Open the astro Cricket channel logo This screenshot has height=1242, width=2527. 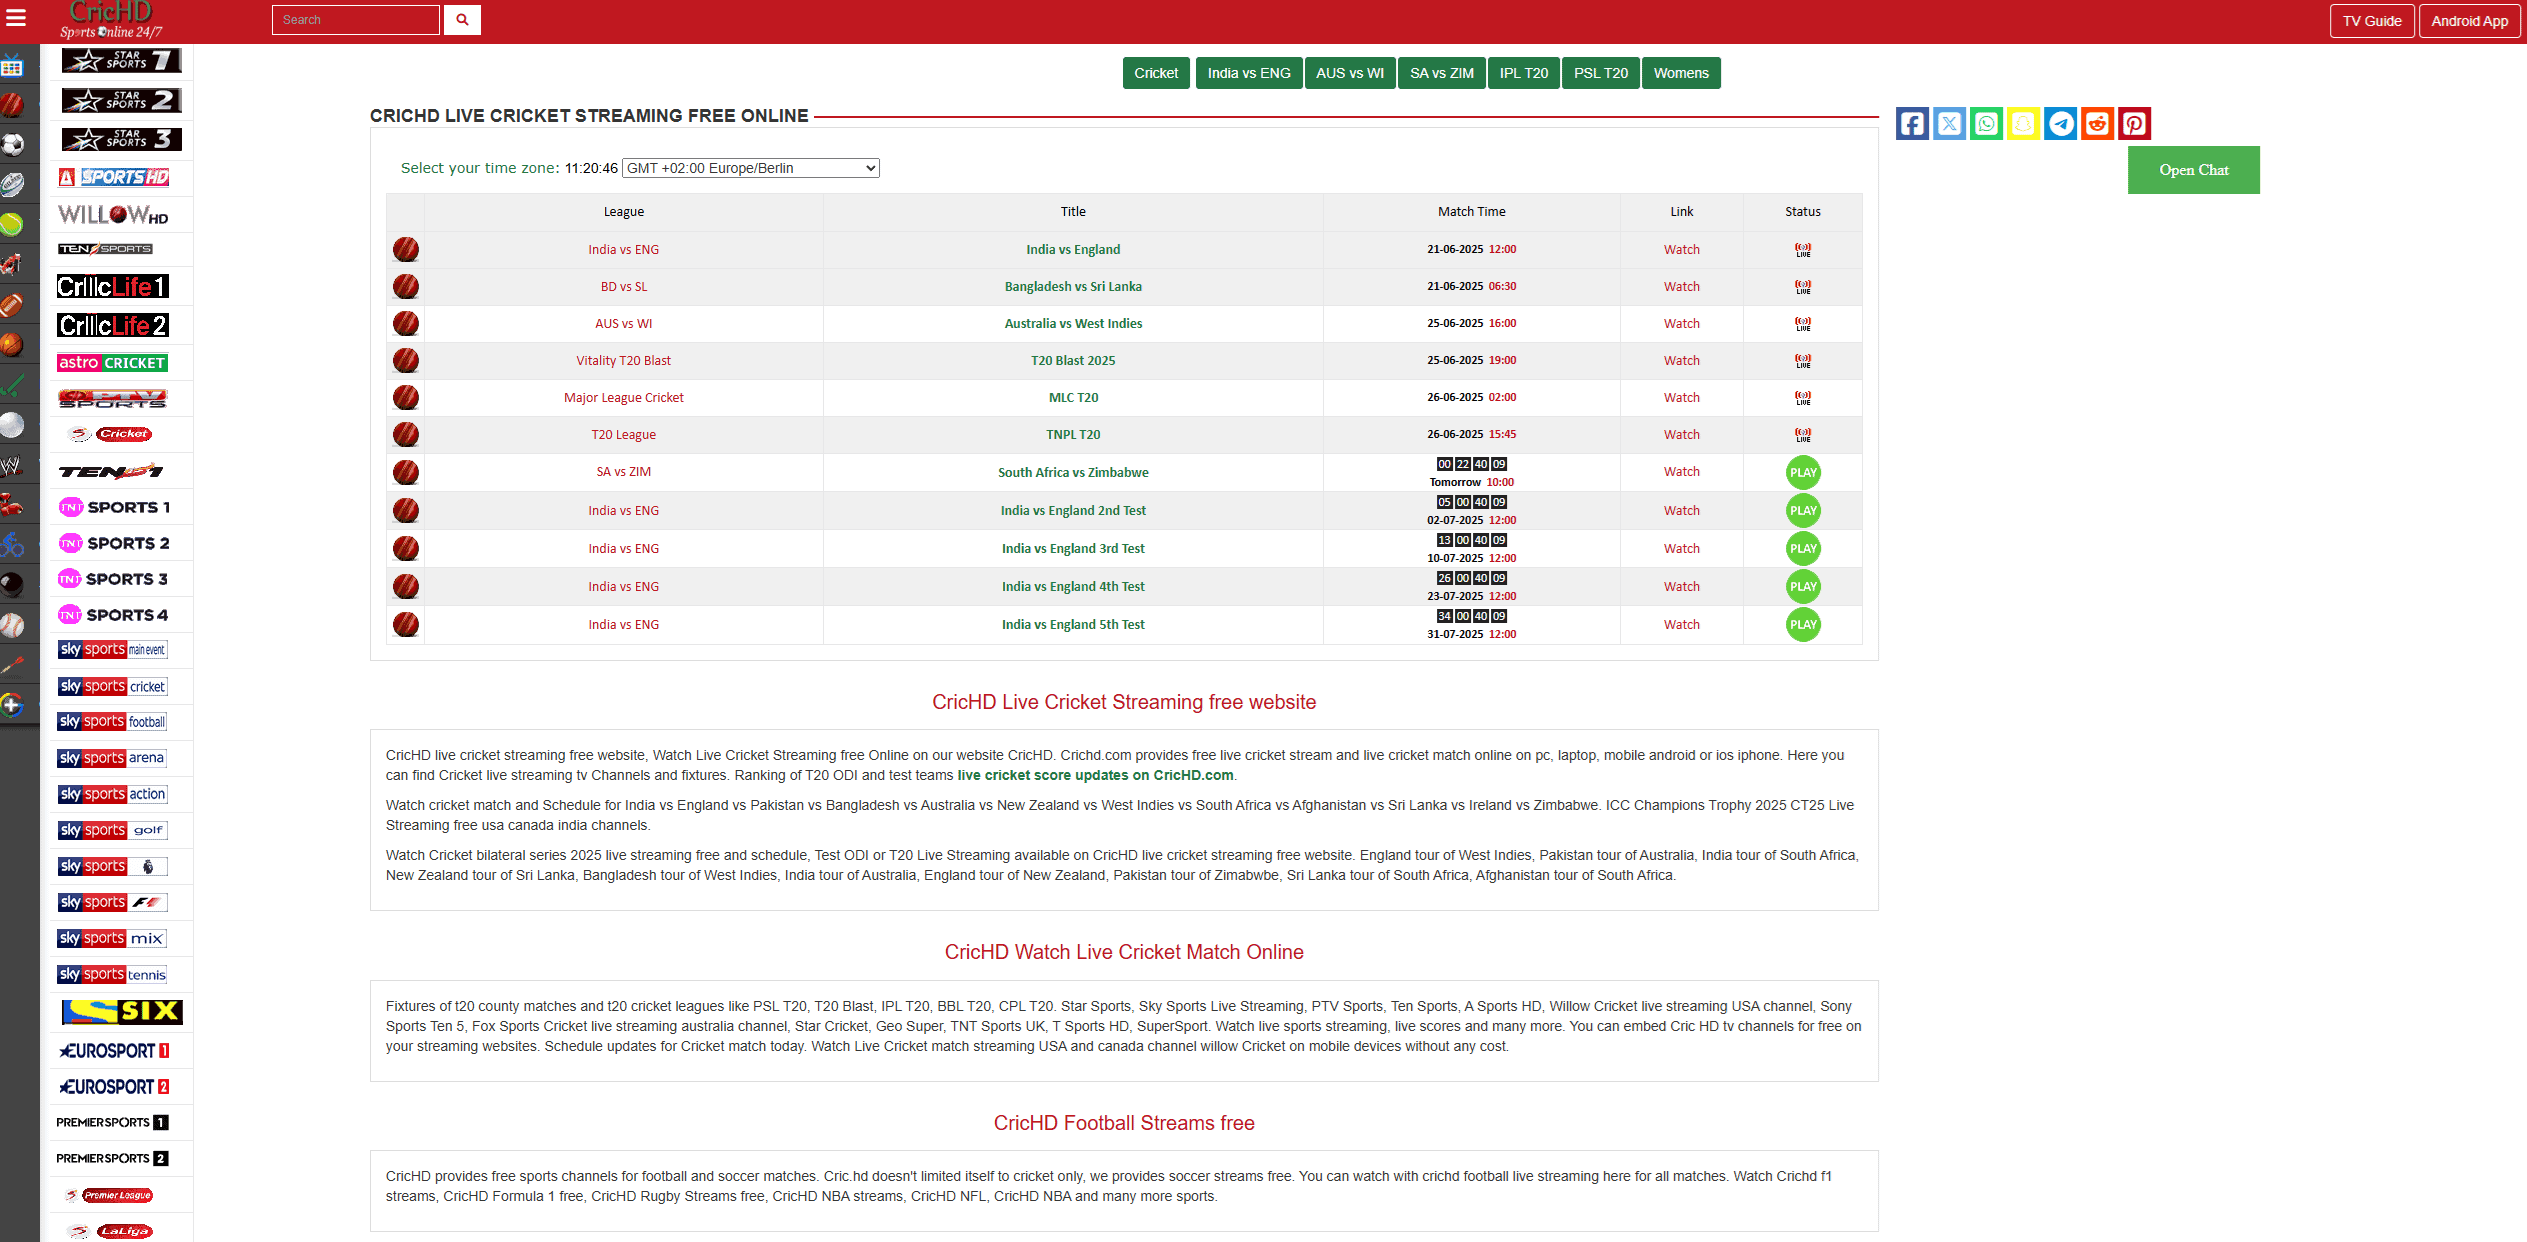tap(112, 363)
